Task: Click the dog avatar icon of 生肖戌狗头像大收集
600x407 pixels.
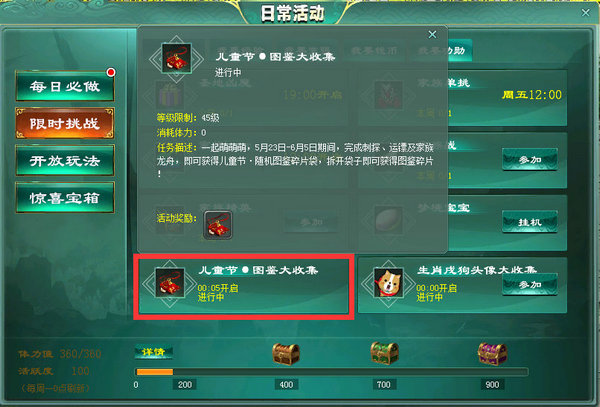Action: (388, 283)
